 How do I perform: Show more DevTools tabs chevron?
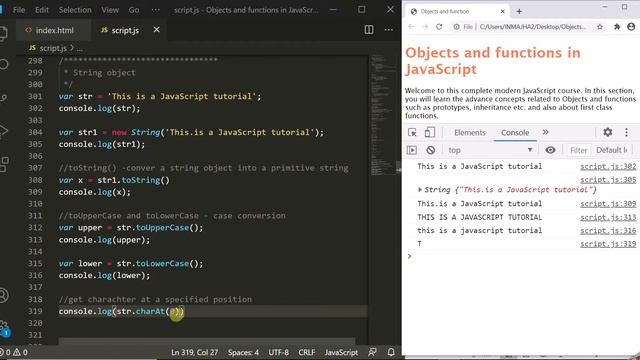point(545,132)
